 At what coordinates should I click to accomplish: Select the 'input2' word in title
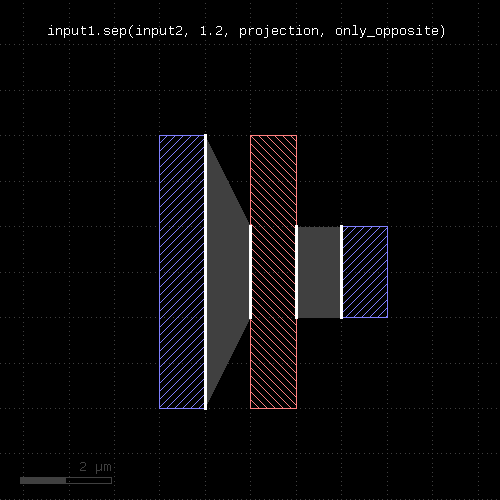click(x=159, y=31)
